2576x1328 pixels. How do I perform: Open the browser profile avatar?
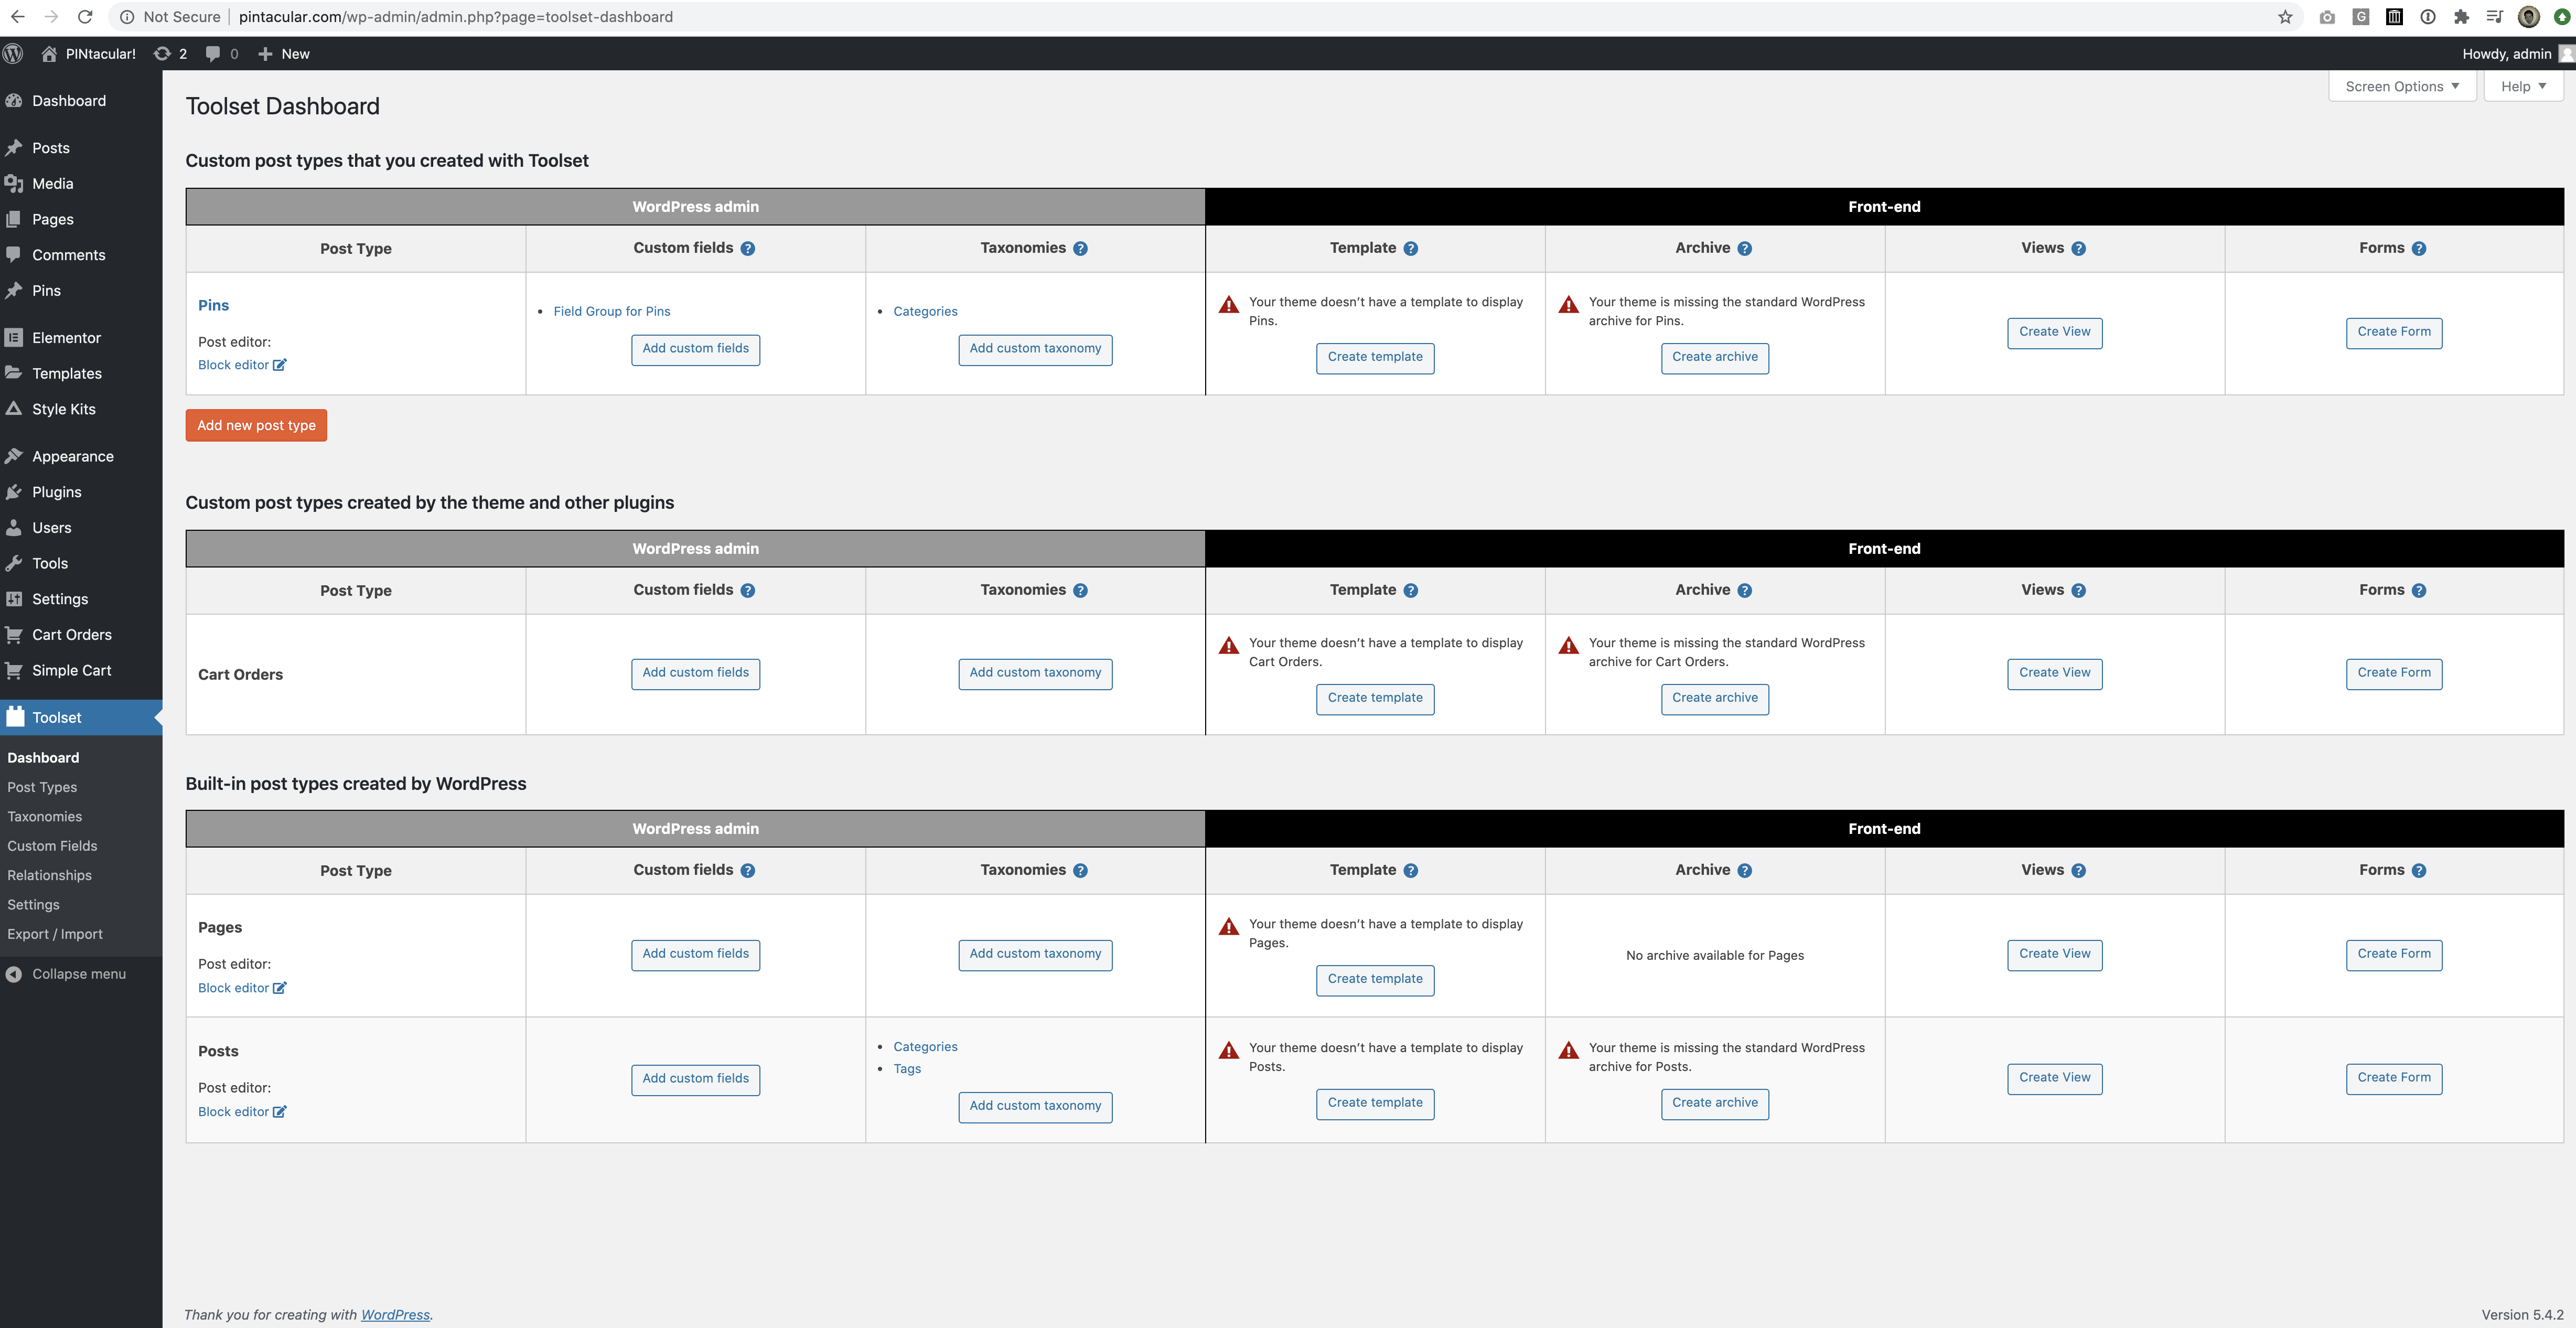pyautogui.click(x=2529, y=17)
